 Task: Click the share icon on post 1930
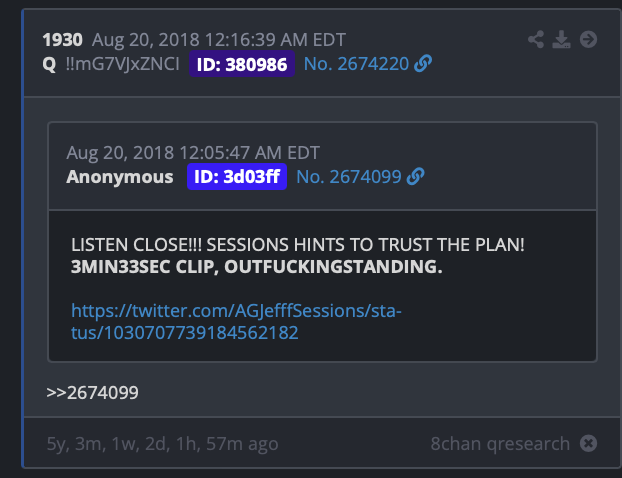click(536, 40)
